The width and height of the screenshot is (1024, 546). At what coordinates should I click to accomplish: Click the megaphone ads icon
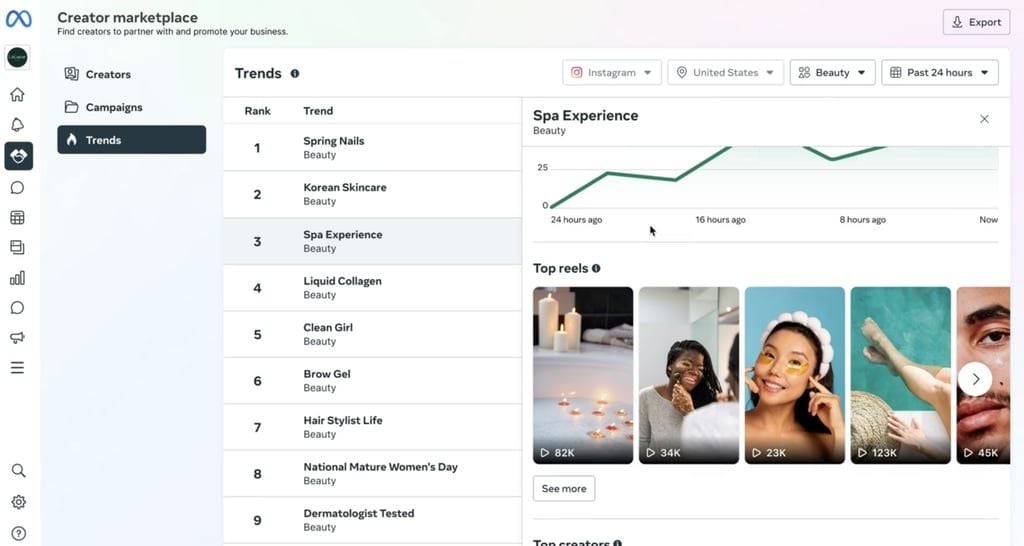pyautogui.click(x=18, y=338)
